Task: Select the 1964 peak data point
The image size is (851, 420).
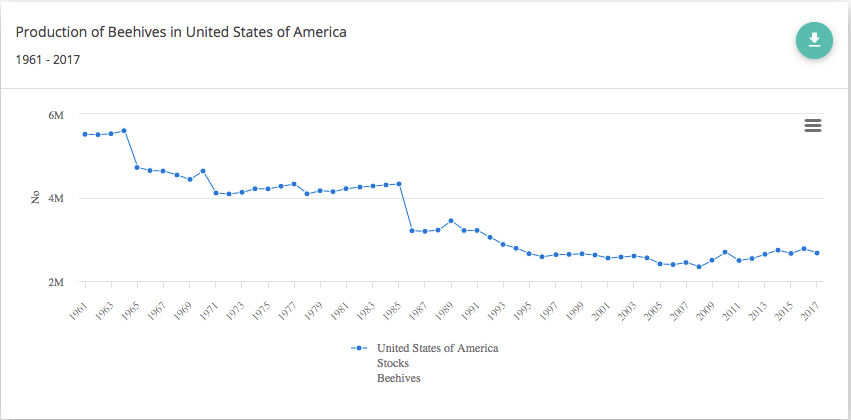Action: [124, 131]
